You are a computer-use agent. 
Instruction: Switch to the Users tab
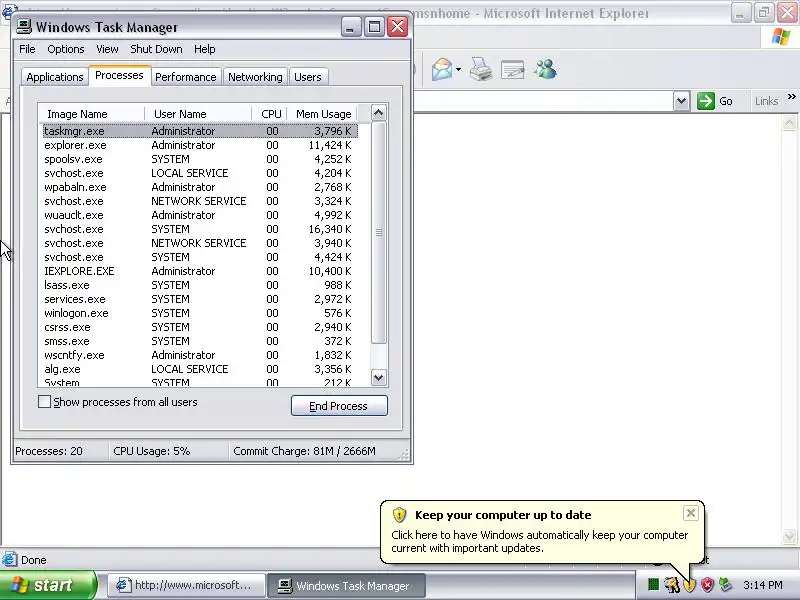308,77
